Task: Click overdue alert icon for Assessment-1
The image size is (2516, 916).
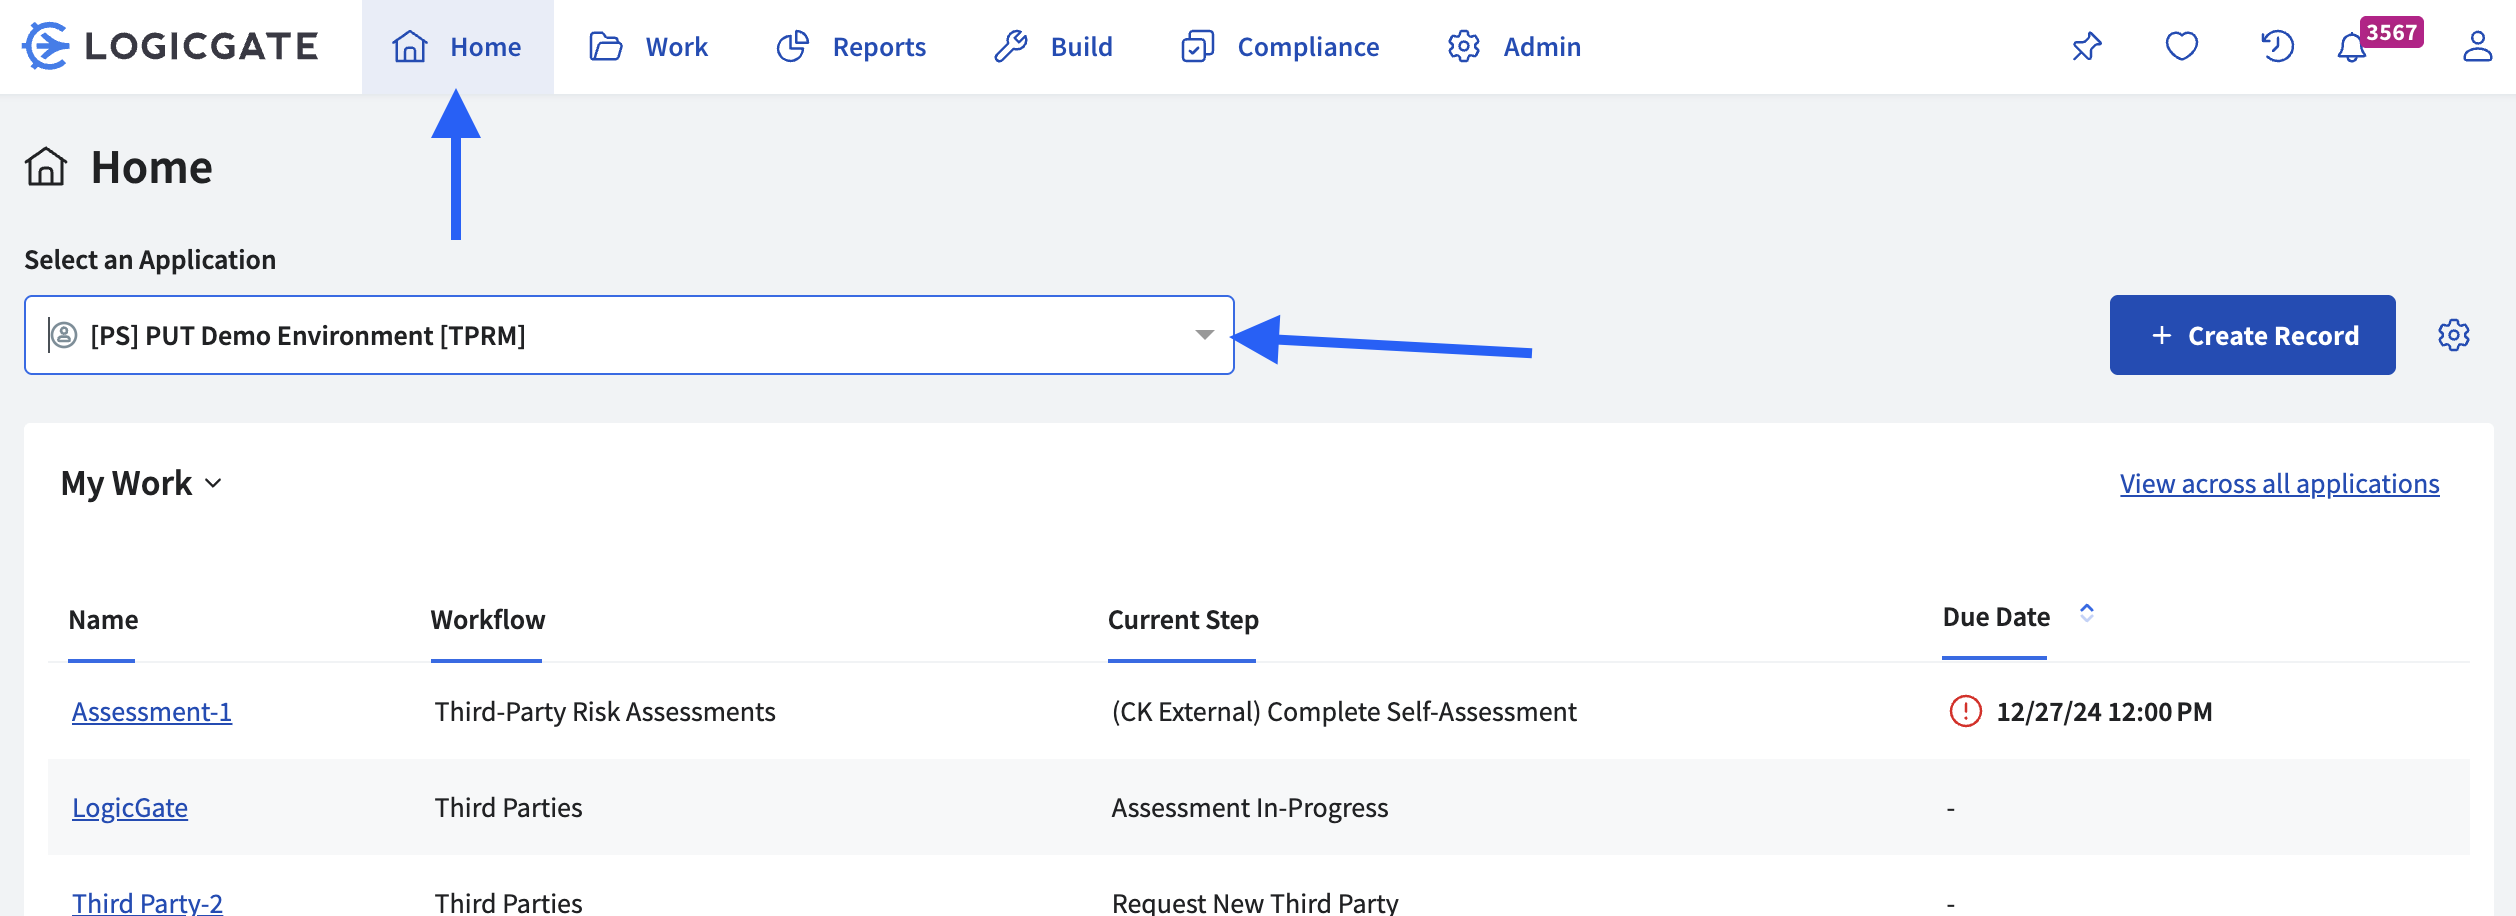Action: [1965, 711]
